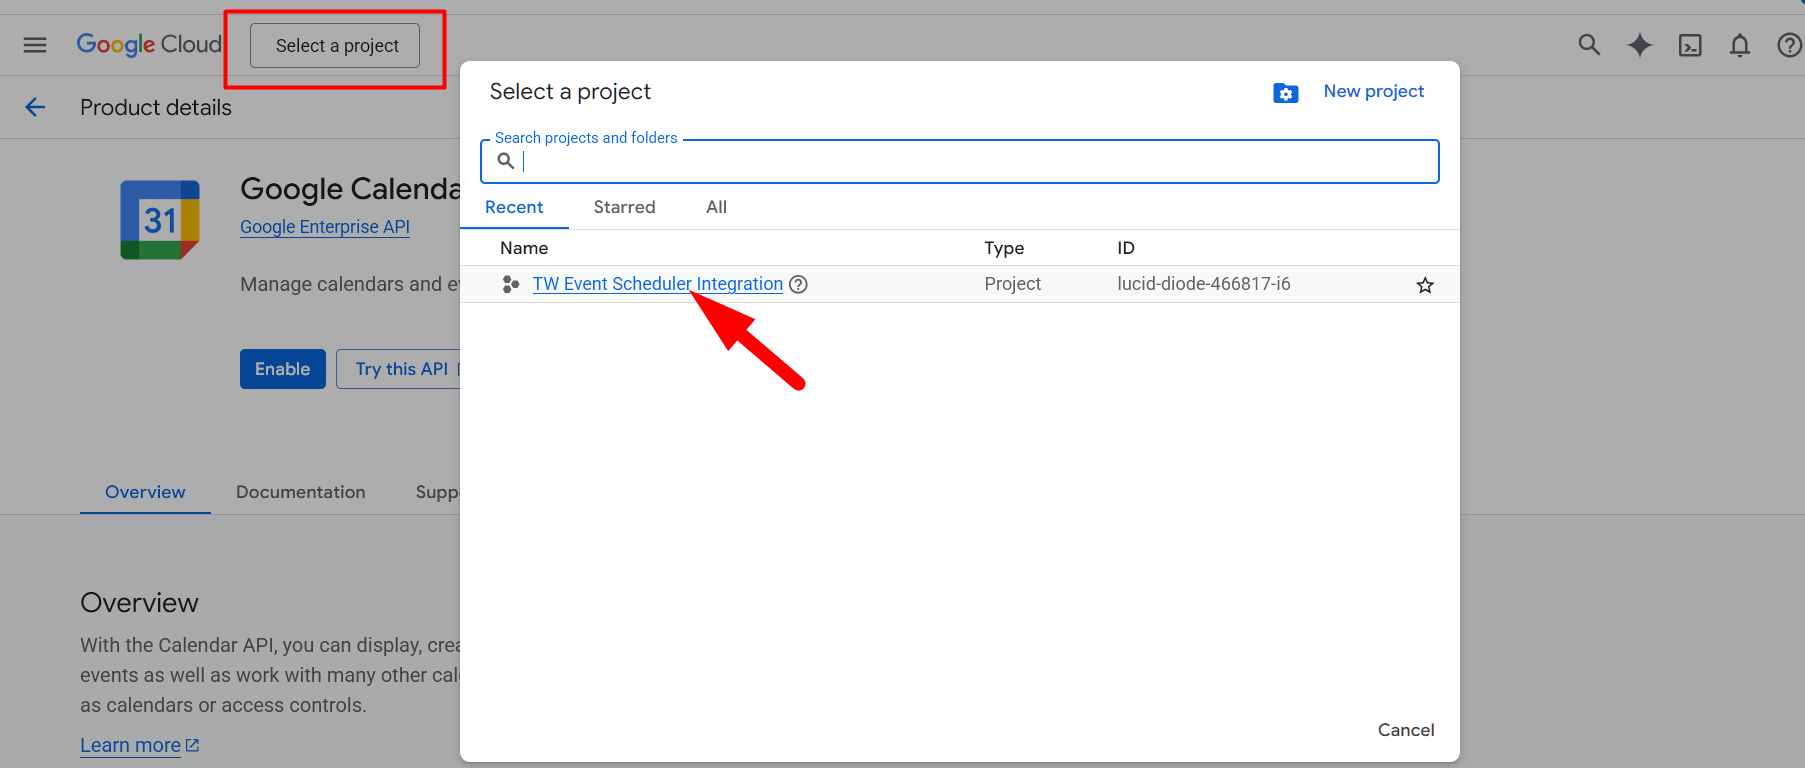Click the Project type cell

[x=1012, y=284]
